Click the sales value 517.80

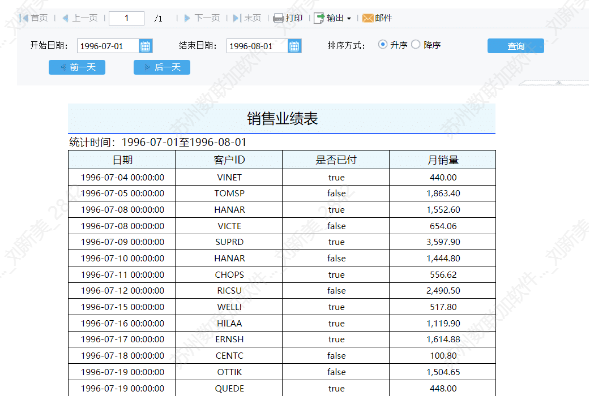443,307
